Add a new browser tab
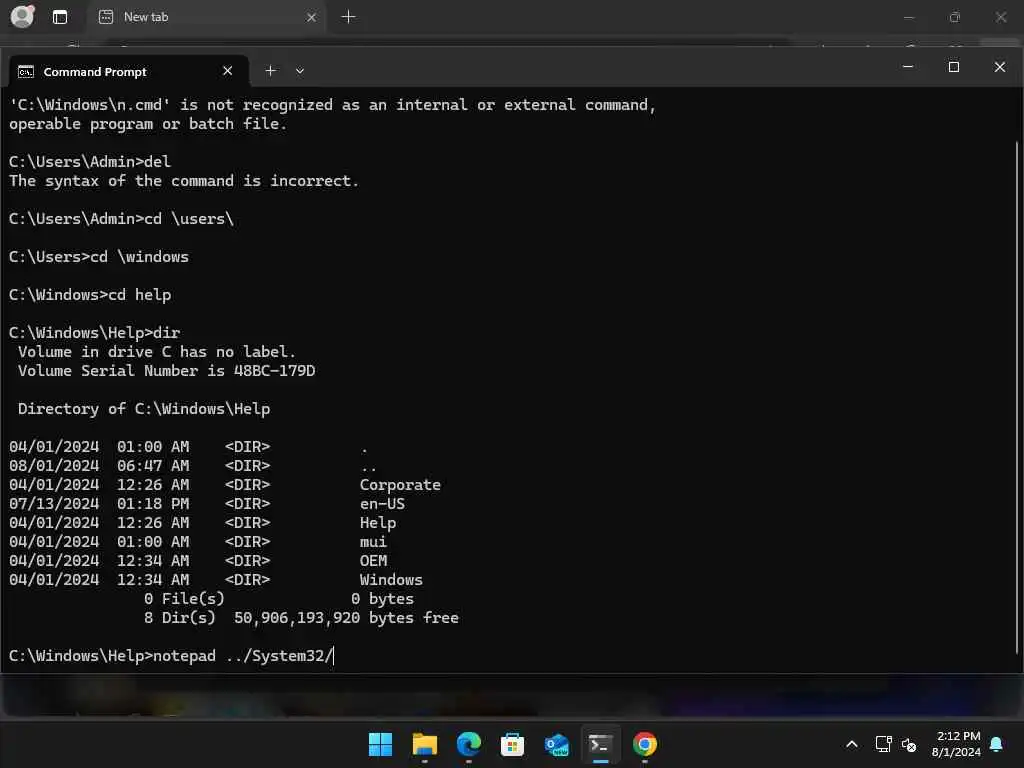This screenshot has width=1024, height=768. (348, 17)
